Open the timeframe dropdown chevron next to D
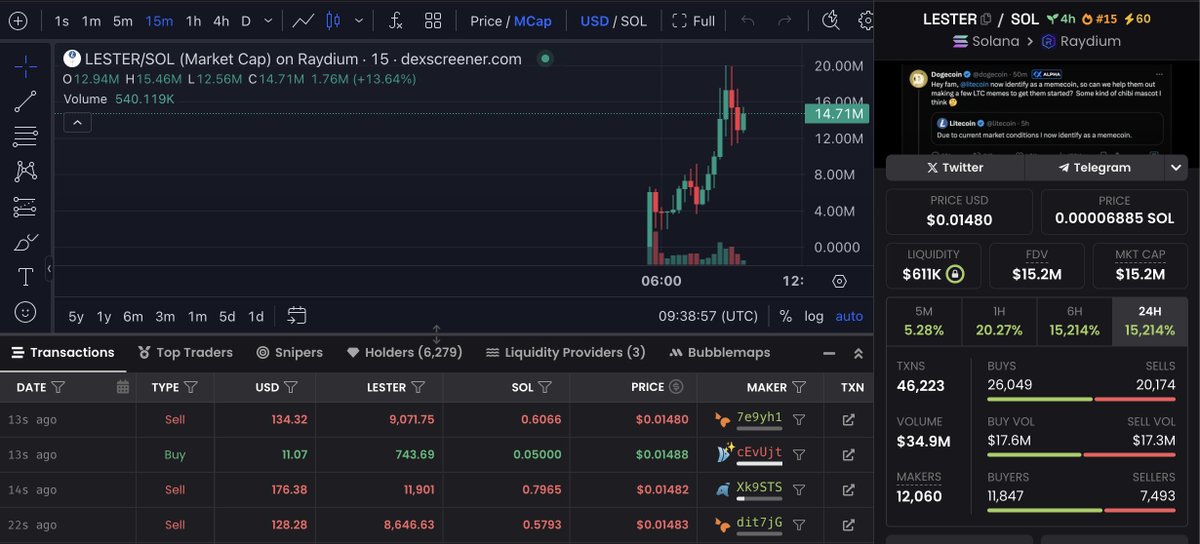Viewport: 1200px width, 544px height. click(270, 20)
